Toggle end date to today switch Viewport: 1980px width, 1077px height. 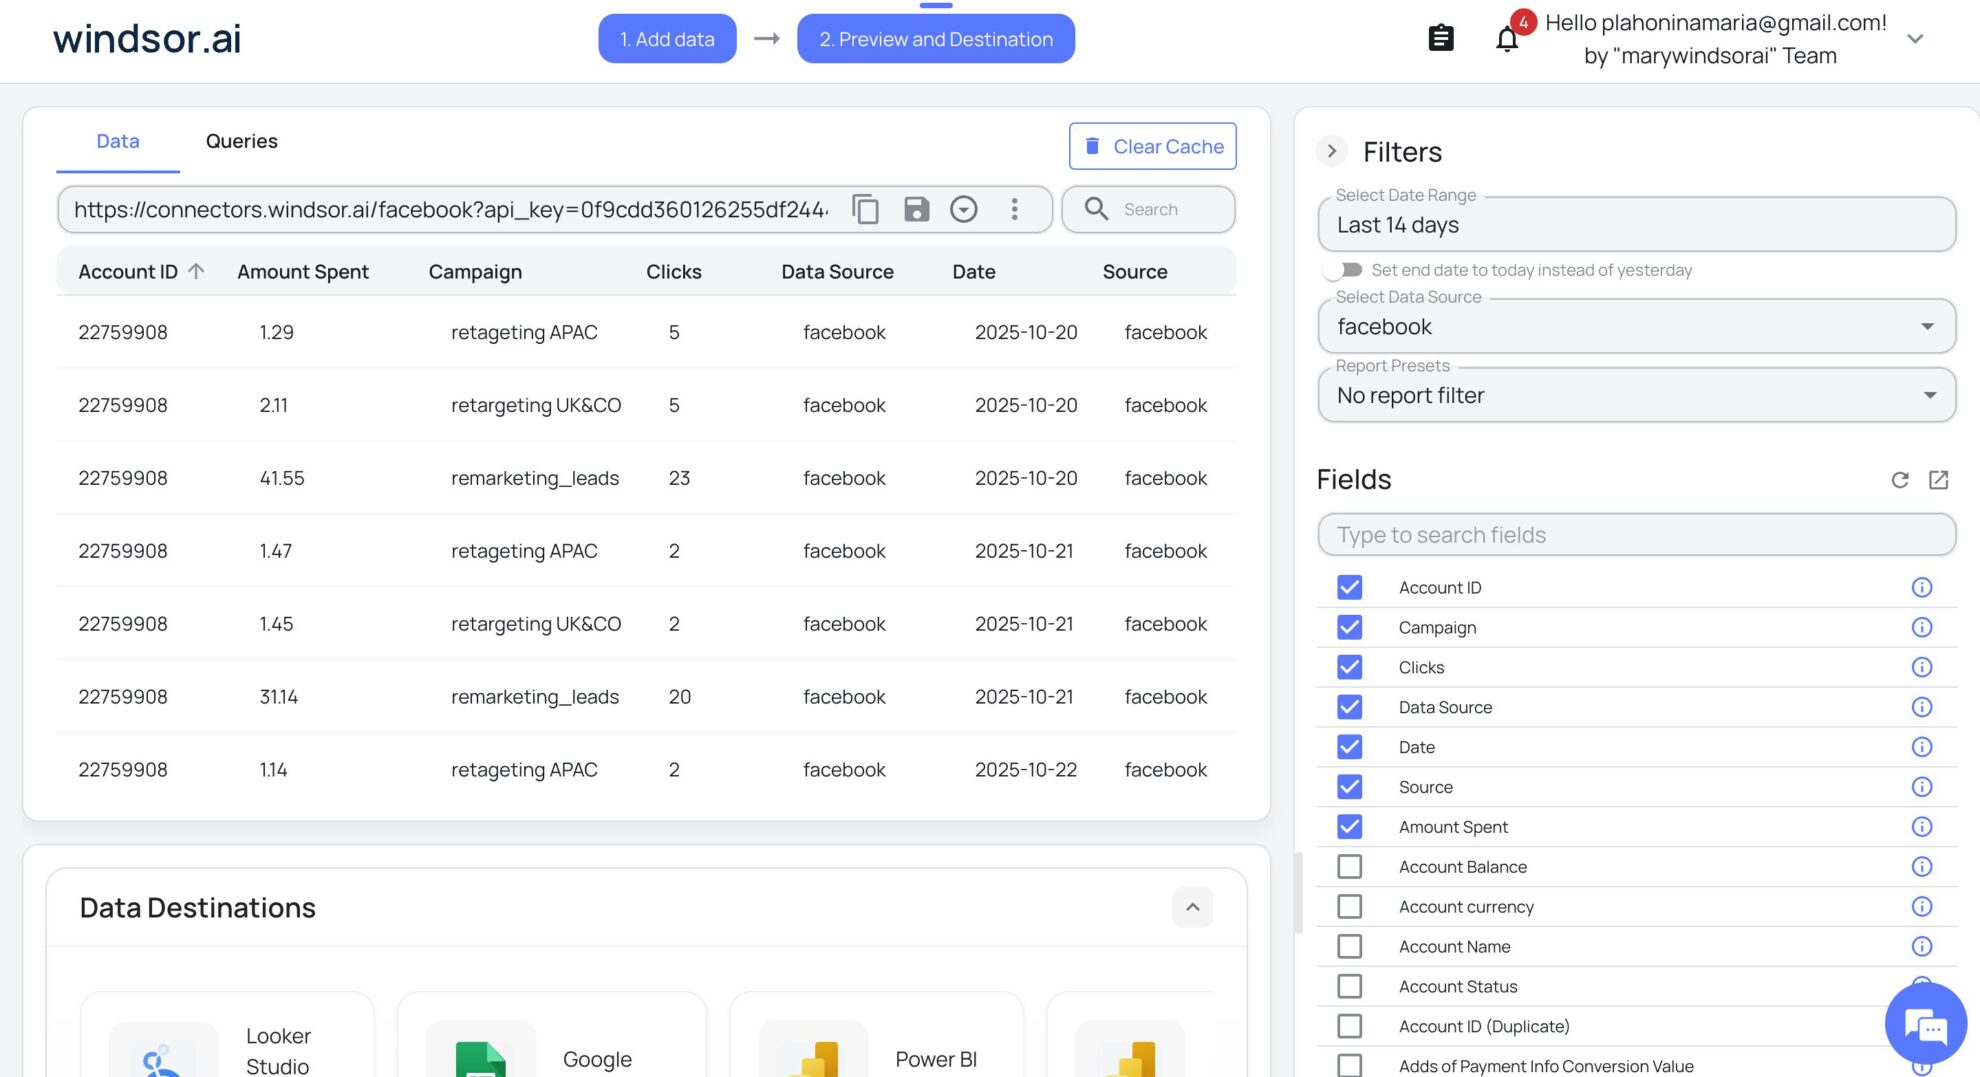pos(1342,270)
